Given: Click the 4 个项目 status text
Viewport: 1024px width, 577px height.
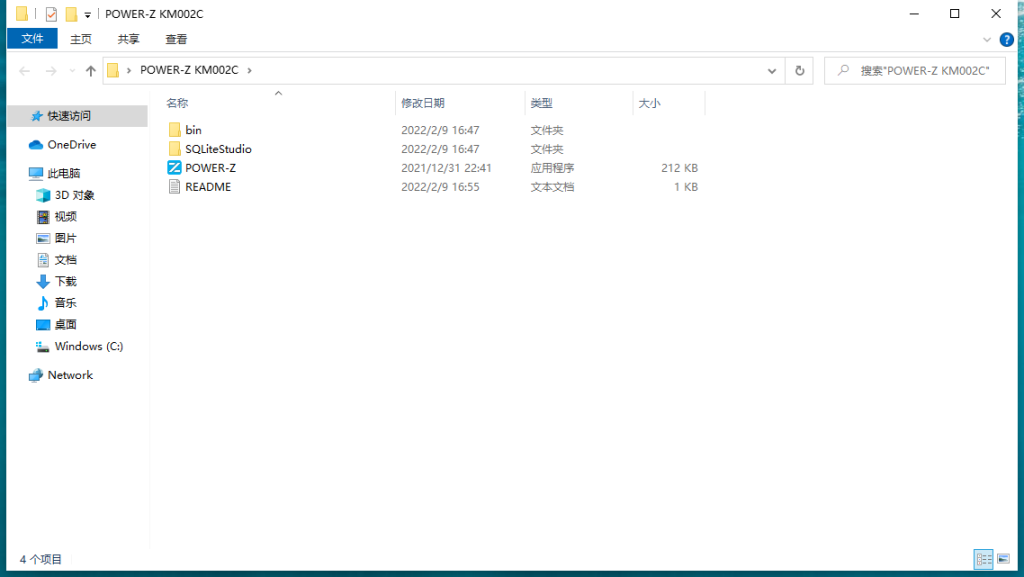Looking at the screenshot, I should pyautogui.click(x=40, y=559).
